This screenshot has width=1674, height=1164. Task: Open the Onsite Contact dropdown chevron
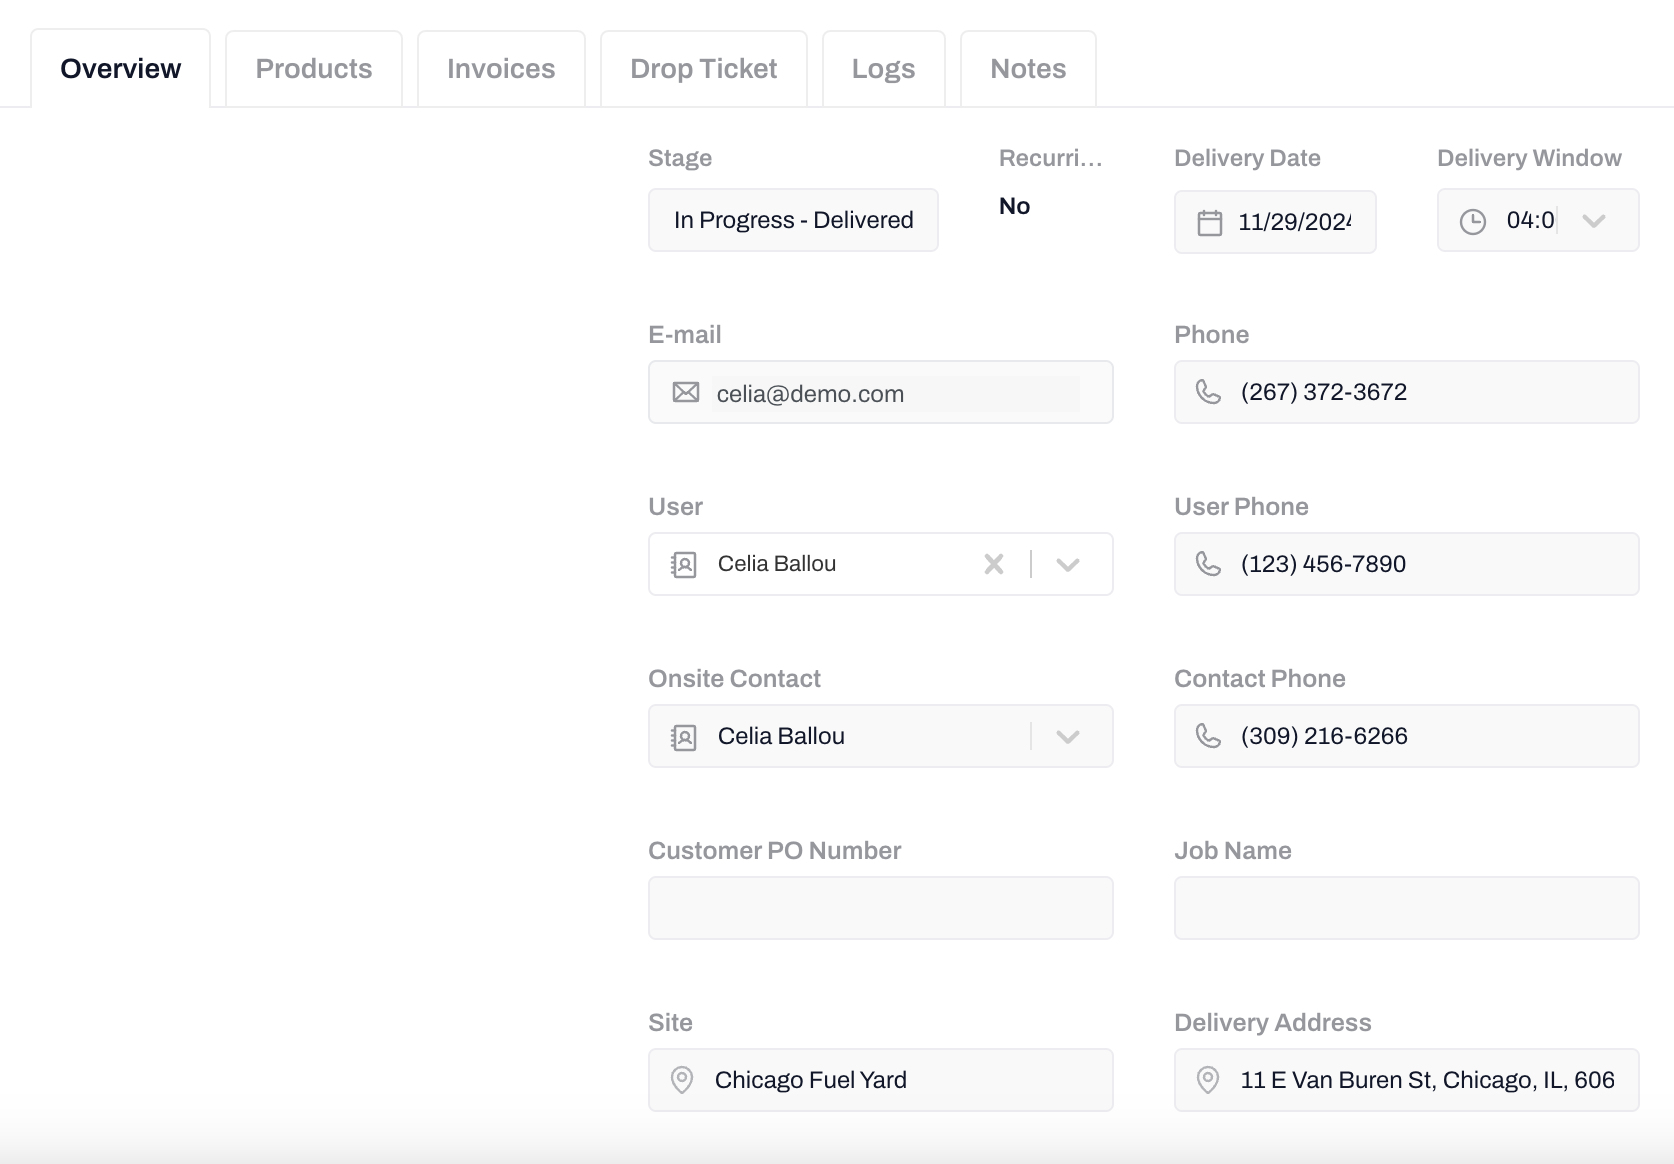point(1068,736)
